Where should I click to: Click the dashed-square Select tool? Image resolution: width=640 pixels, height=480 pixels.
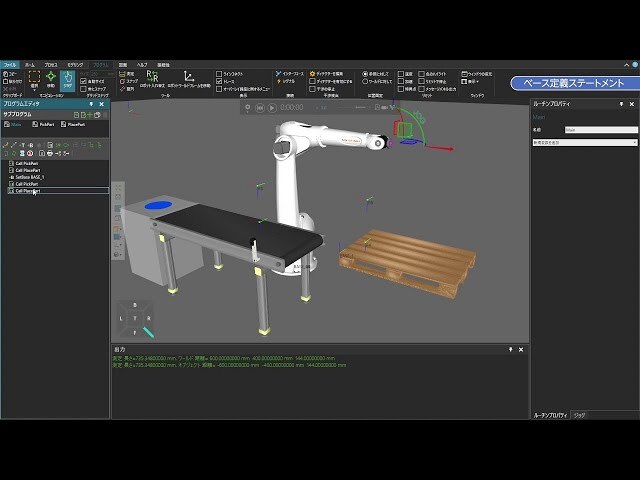(x=34, y=80)
